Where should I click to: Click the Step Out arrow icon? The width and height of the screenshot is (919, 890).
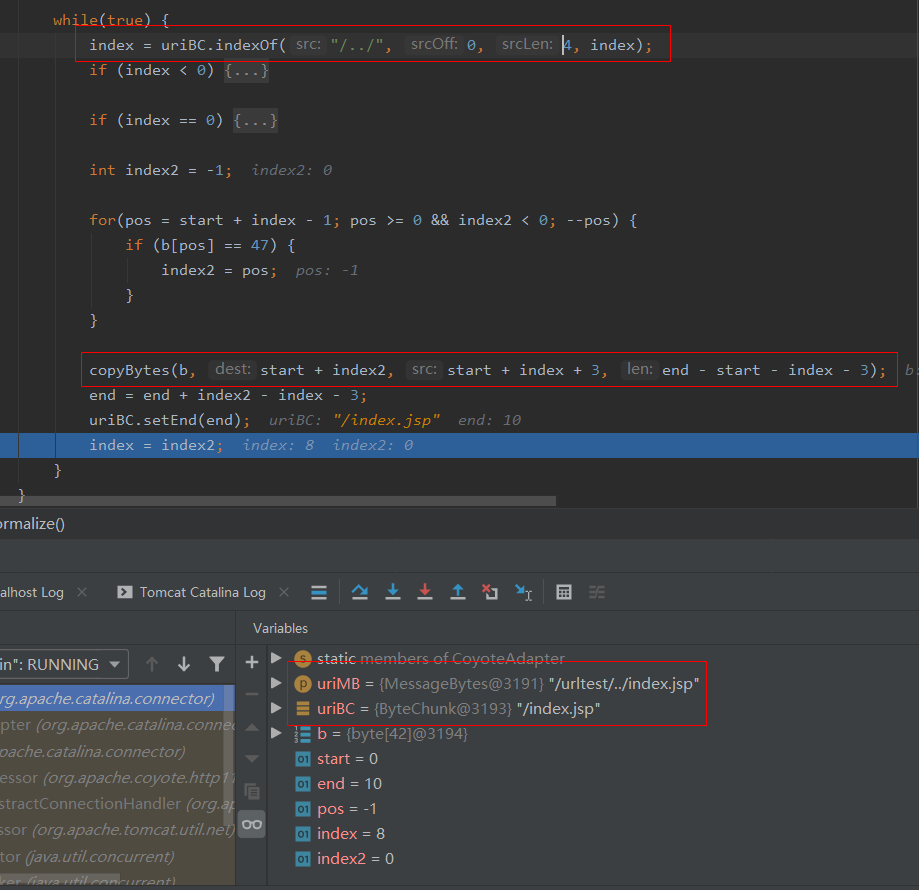pos(458,592)
